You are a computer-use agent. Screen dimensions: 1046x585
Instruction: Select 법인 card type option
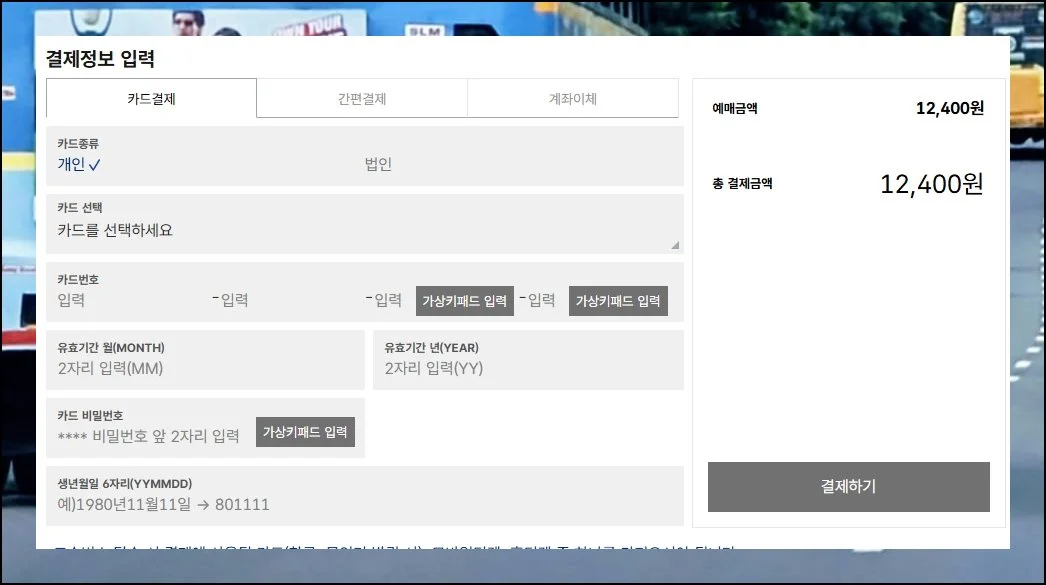click(x=378, y=165)
